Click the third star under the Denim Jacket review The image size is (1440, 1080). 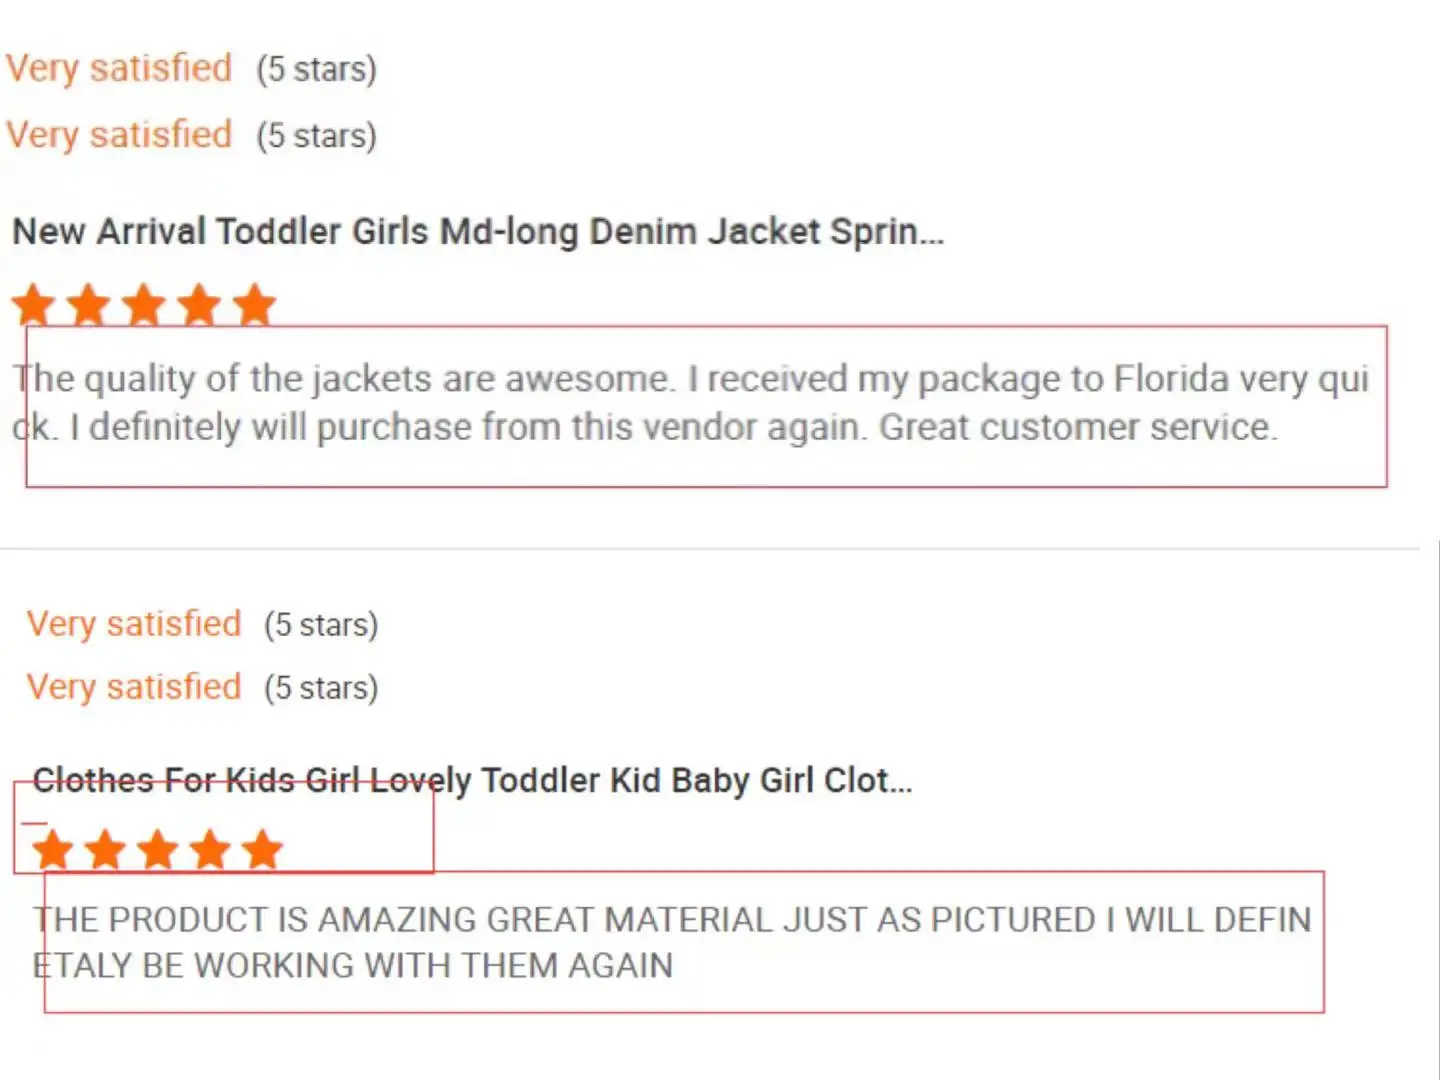pos(144,305)
